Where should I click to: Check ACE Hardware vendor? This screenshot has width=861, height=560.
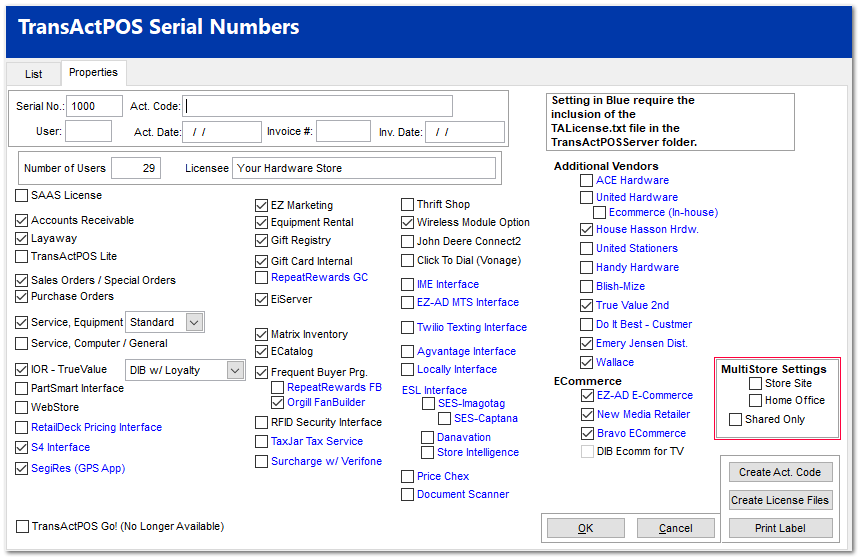point(586,181)
